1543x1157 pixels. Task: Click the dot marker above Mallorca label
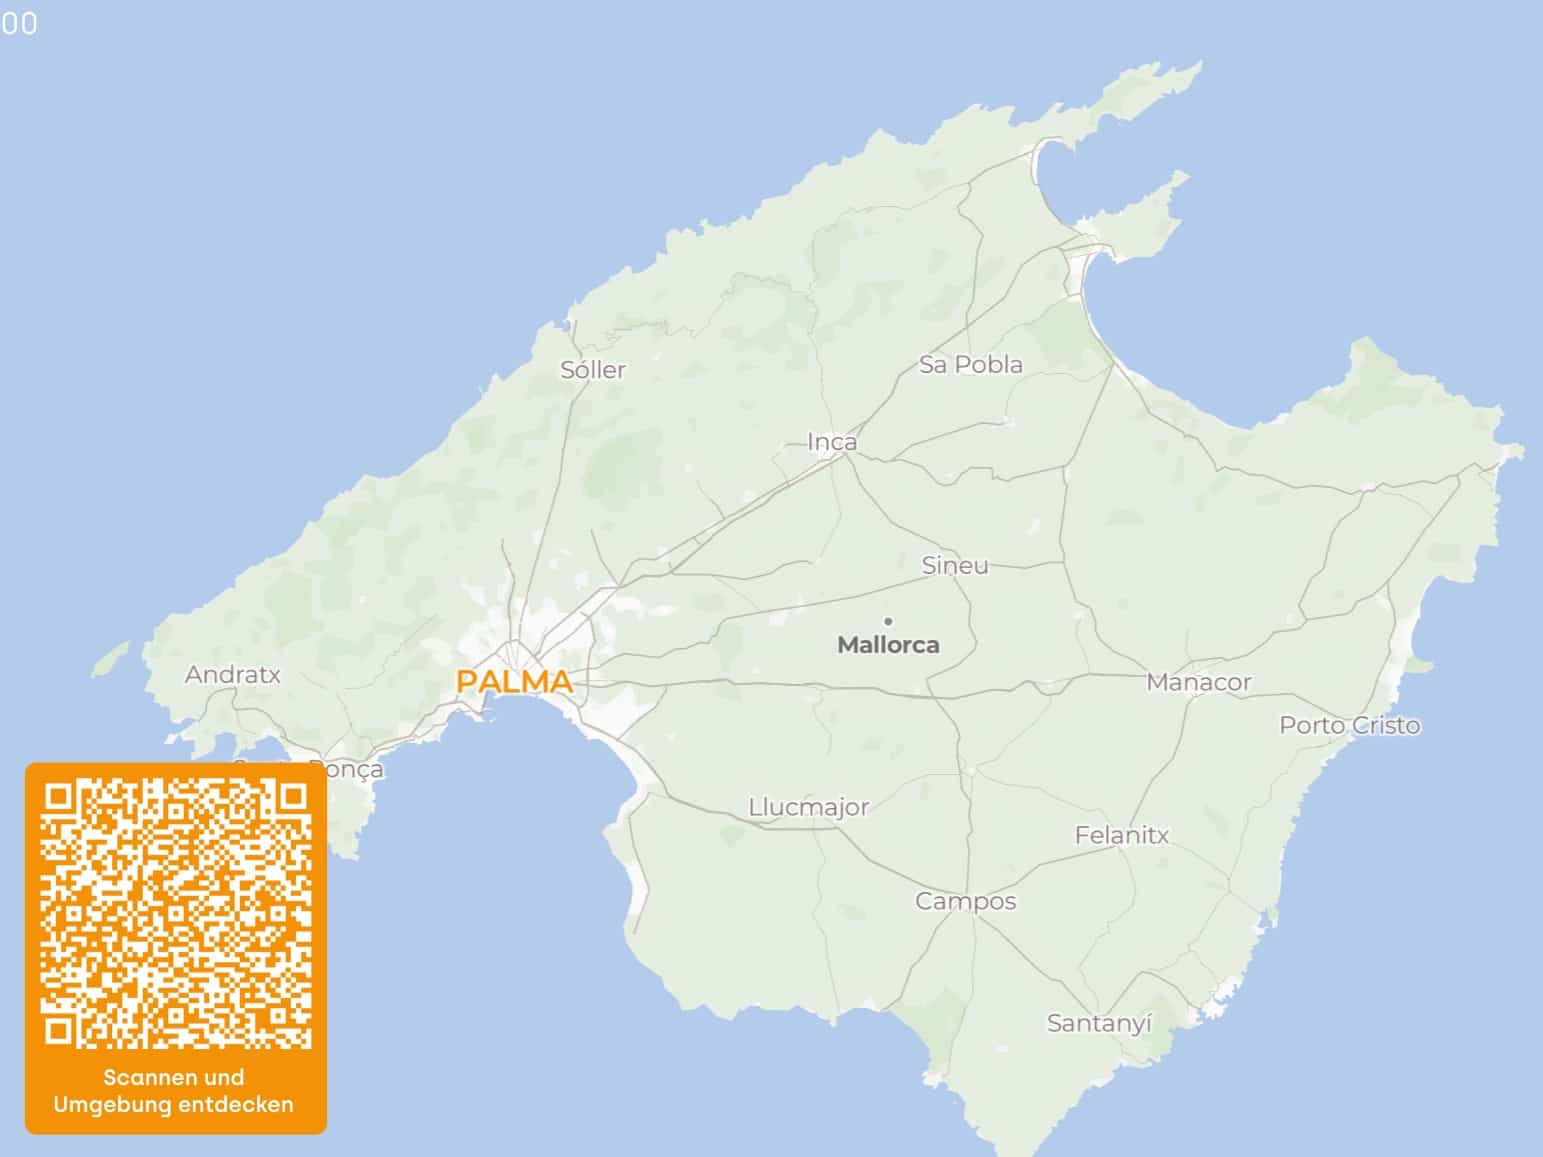(x=888, y=621)
